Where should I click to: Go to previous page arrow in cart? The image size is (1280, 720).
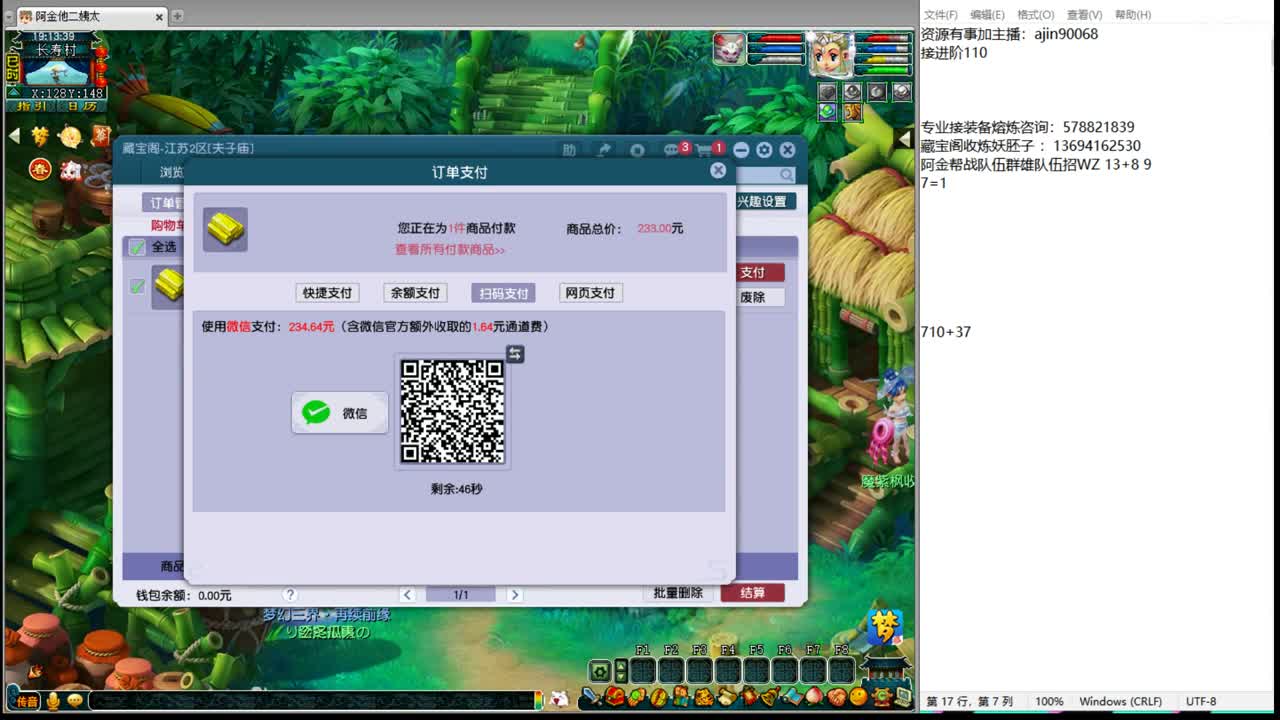click(407, 595)
